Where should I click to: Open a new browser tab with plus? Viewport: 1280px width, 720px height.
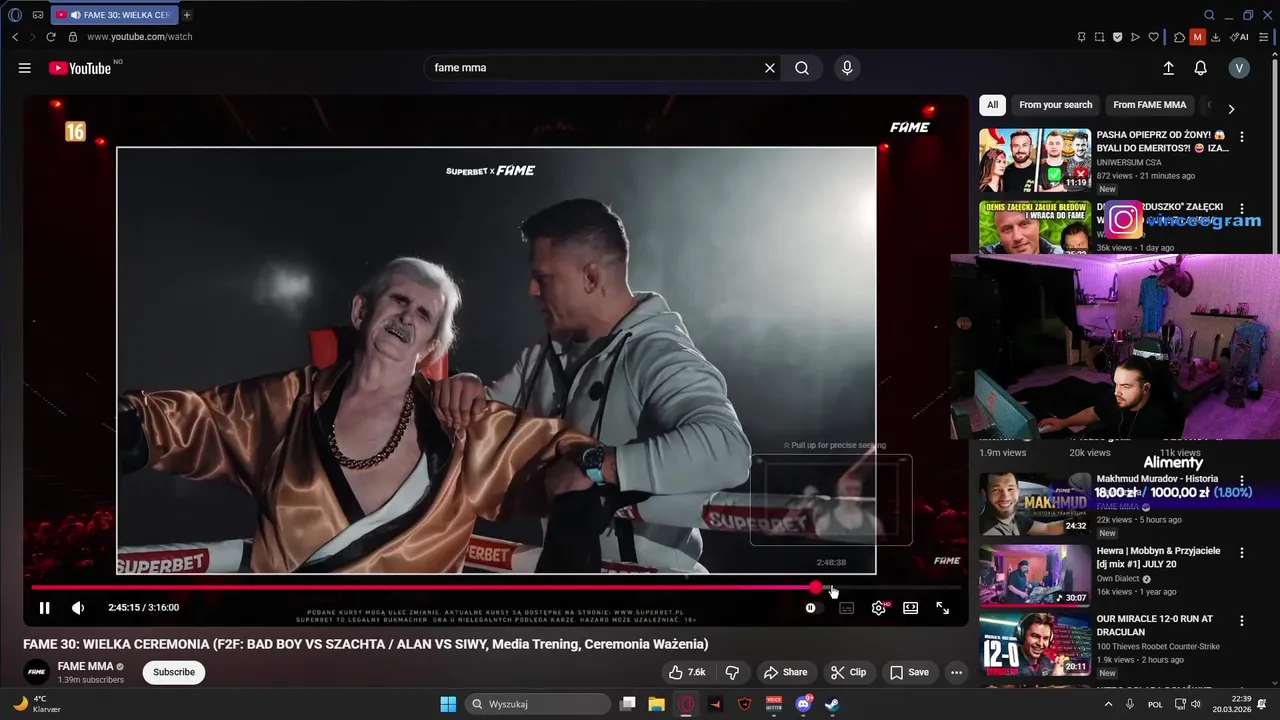(187, 15)
